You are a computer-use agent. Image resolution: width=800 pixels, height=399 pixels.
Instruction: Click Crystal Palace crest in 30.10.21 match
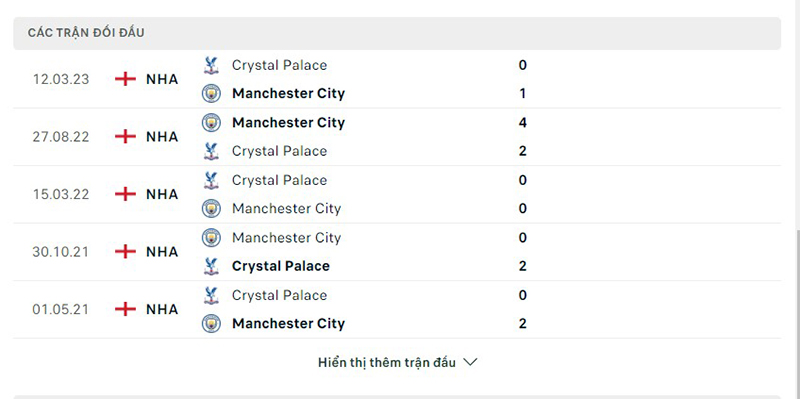[211, 266]
